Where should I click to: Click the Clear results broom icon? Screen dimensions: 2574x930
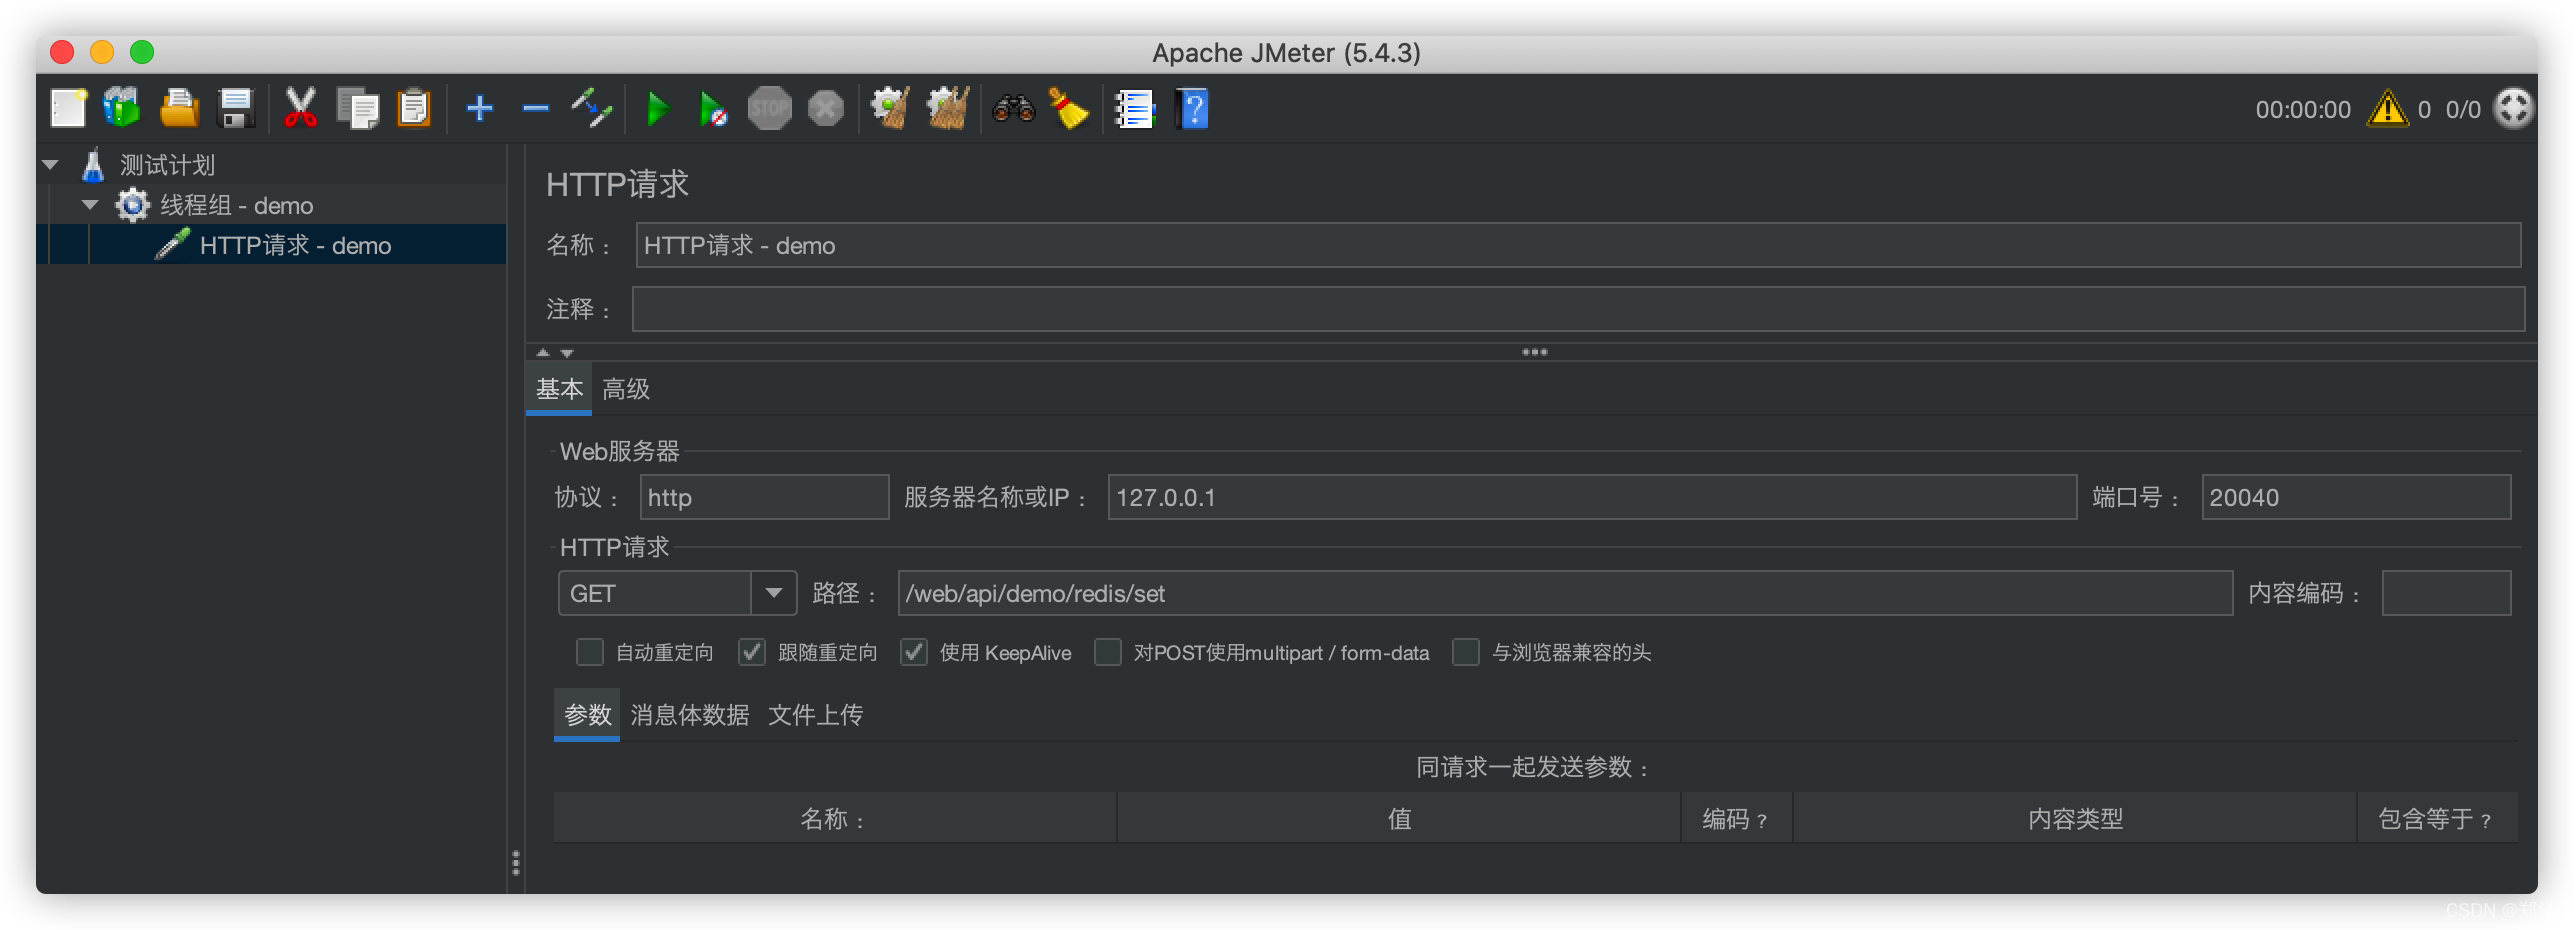click(890, 108)
